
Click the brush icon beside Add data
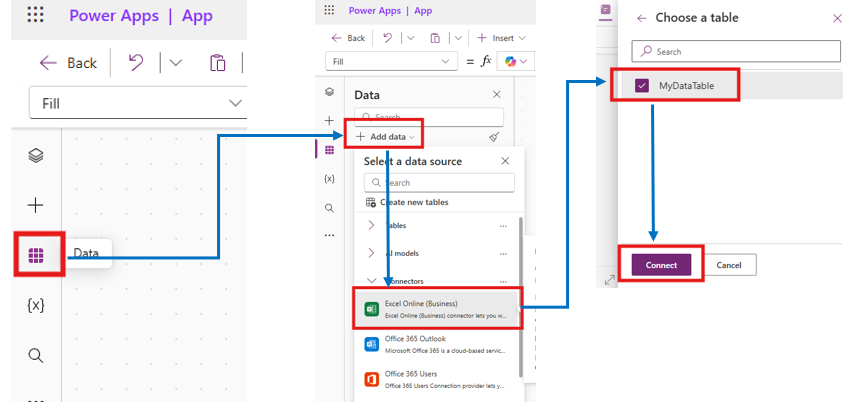coord(494,137)
